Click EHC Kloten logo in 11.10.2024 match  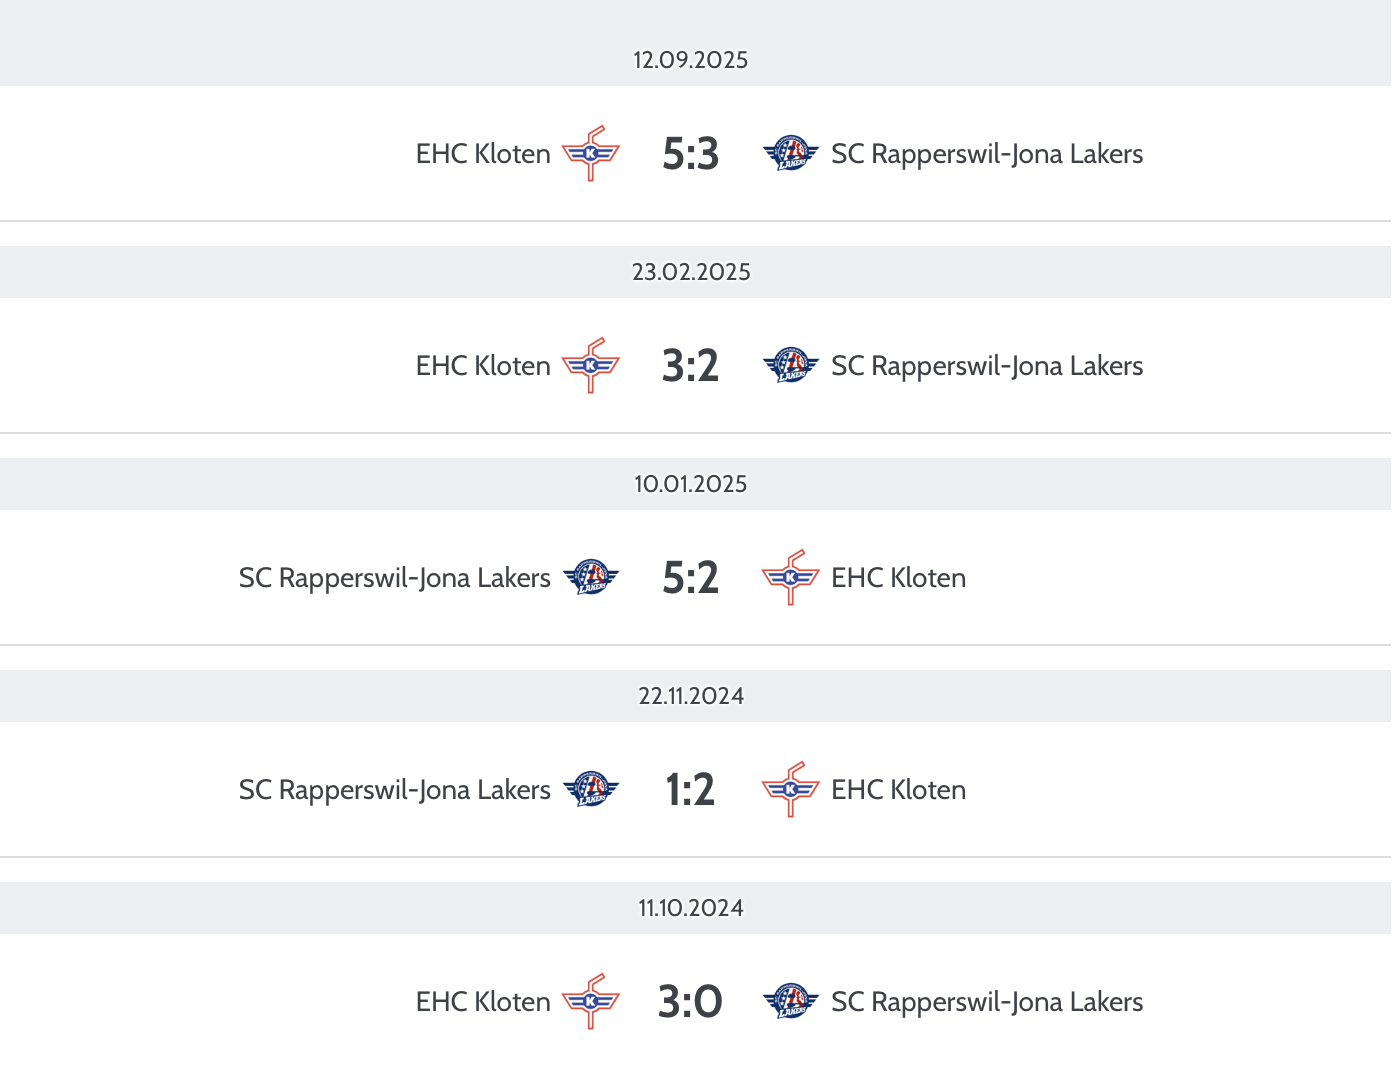click(591, 1001)
